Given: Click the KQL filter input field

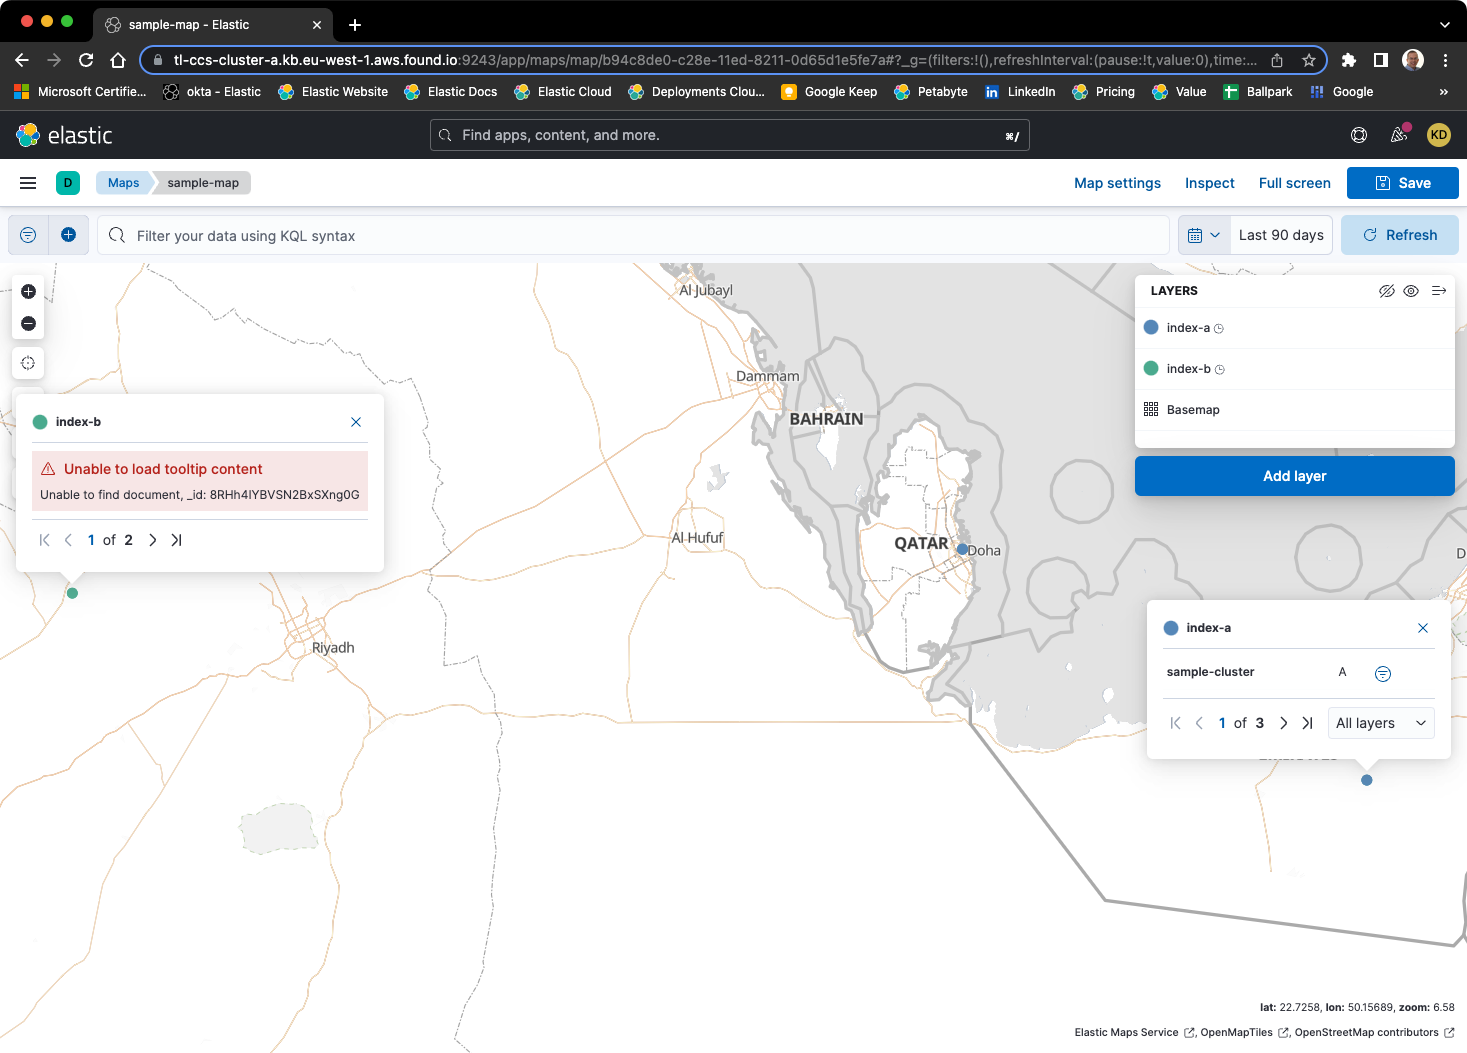Looking at the screenshot, I should coord(400,235).
